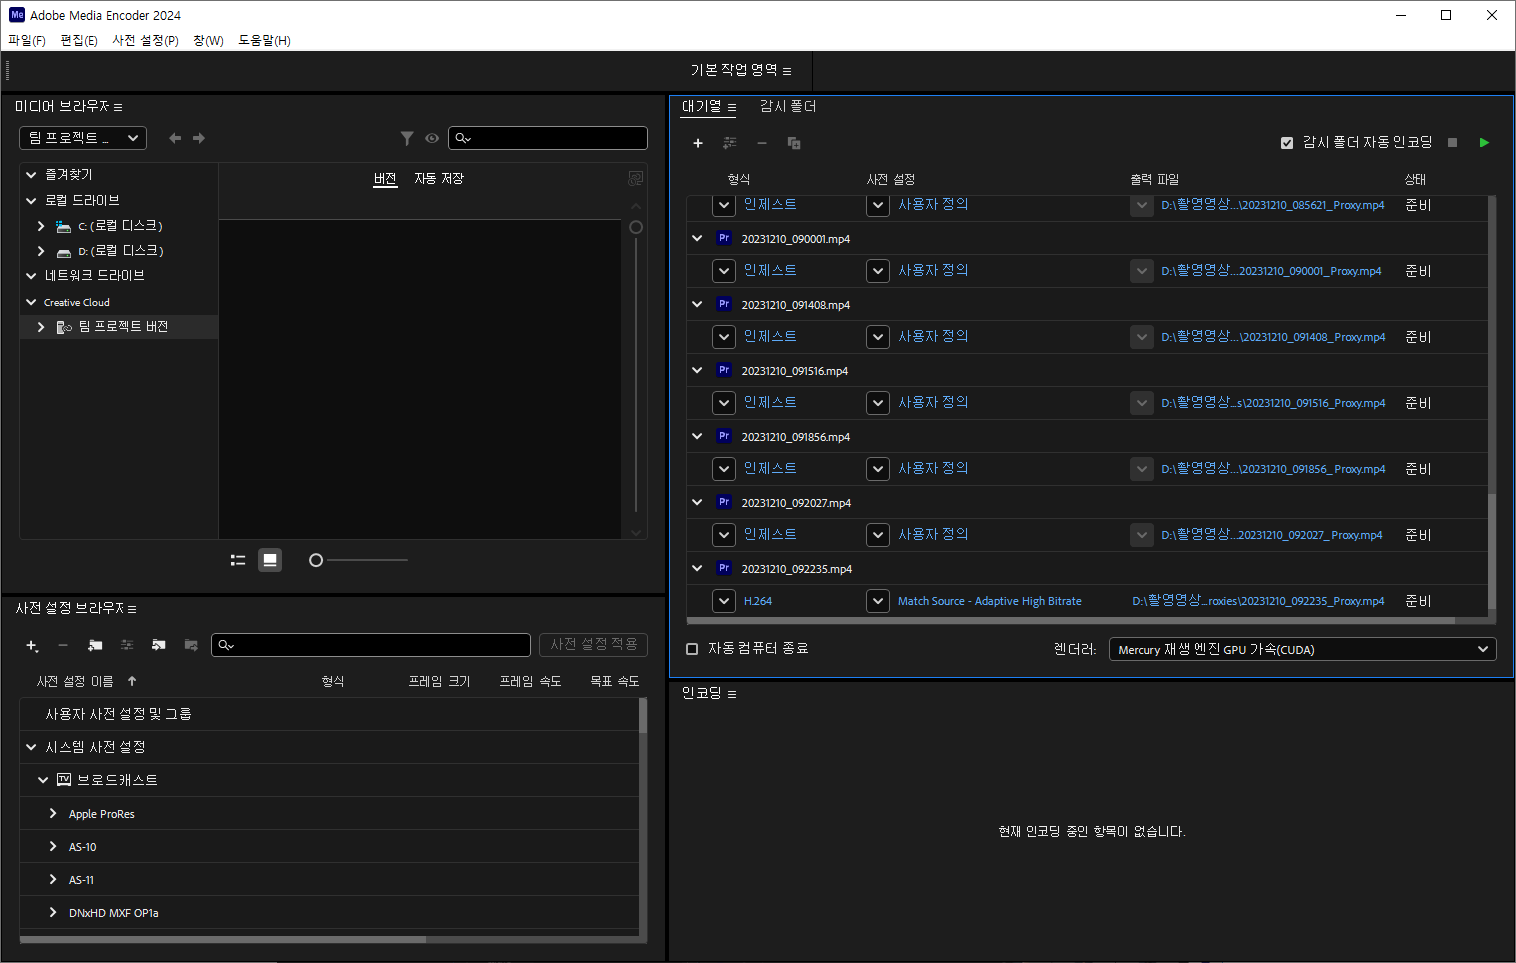The height and width of the screenshot is (963, 1516).
Task: Click 사전 설정 적용 button
Action: [593, 645]
